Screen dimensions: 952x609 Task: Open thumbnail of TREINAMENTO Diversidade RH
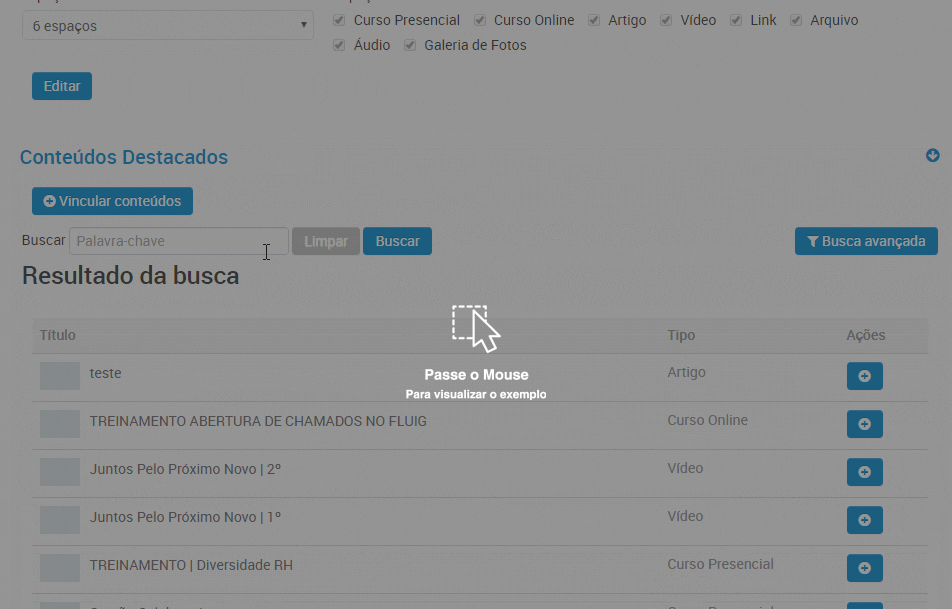click(60, 568)
